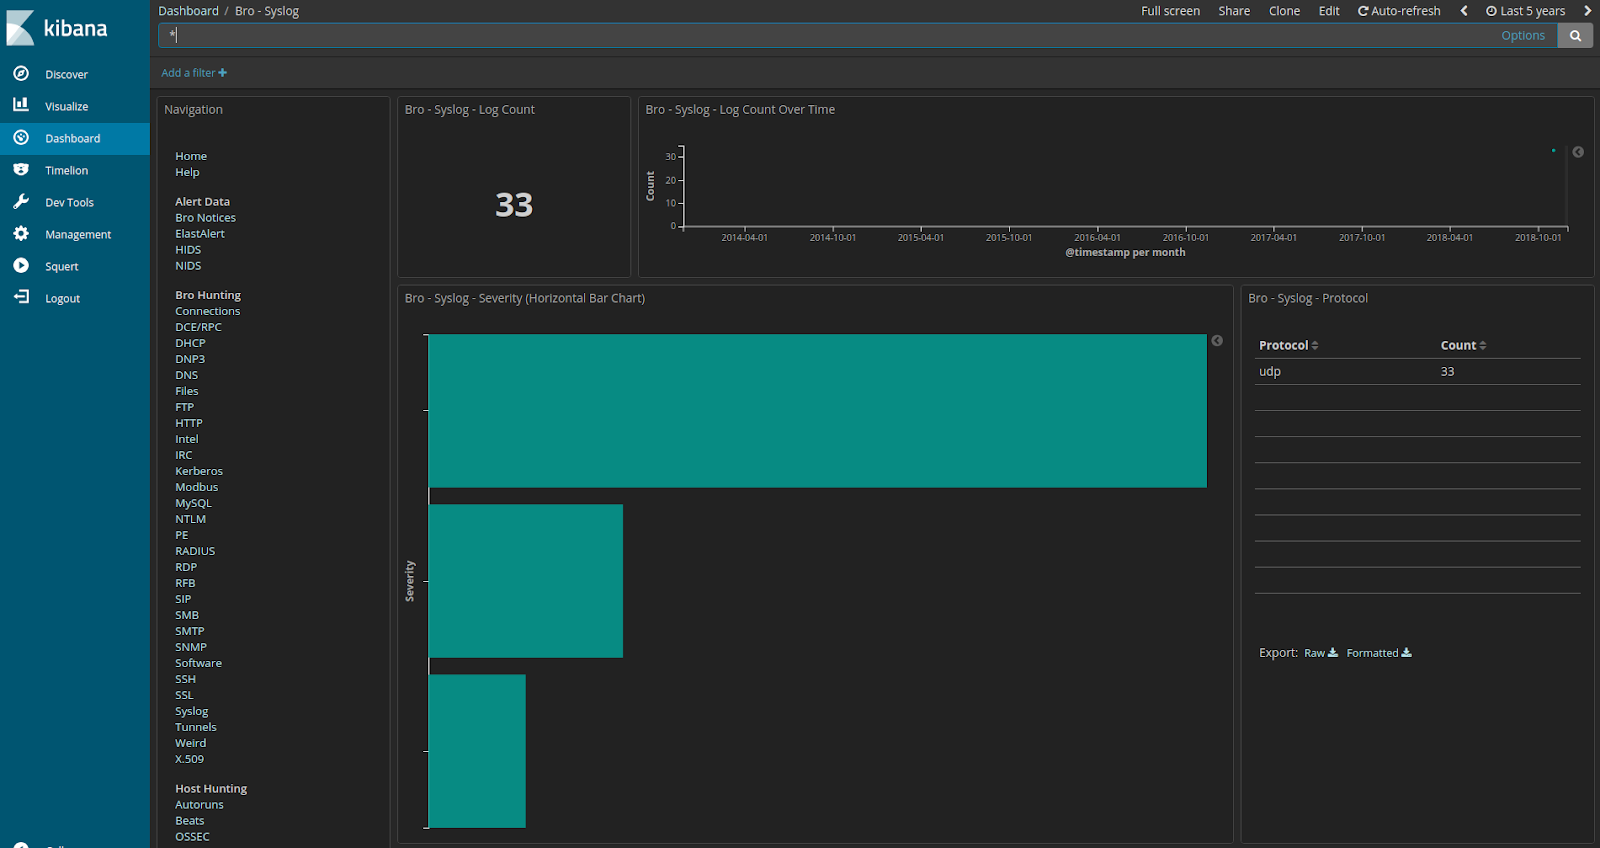Click the search magnifier button
The height and width of the screenshot is (848, 1600).
tap(1575, 35)
